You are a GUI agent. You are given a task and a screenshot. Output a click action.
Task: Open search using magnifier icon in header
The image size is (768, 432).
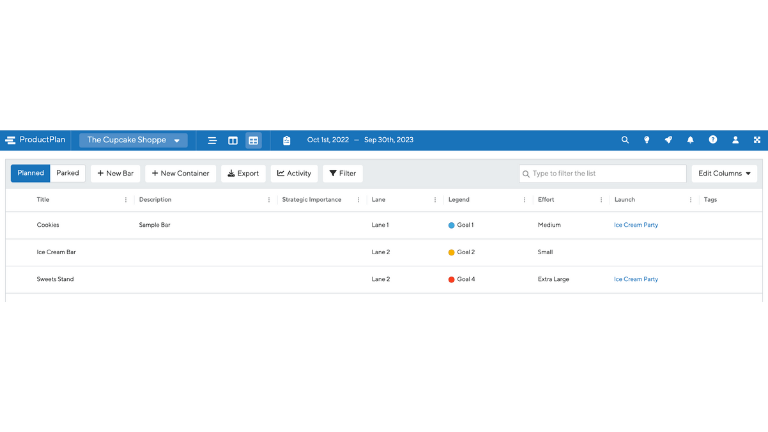click(625, 140)
